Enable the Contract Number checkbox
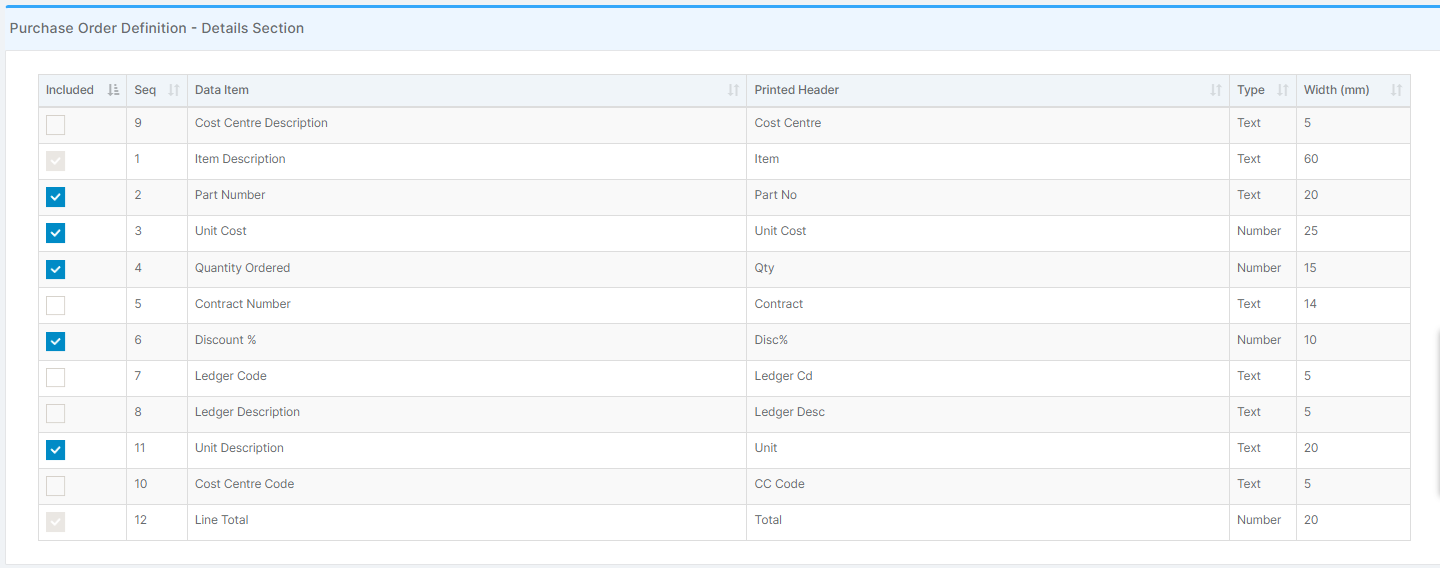1440x568 pixels. point(56,305)
